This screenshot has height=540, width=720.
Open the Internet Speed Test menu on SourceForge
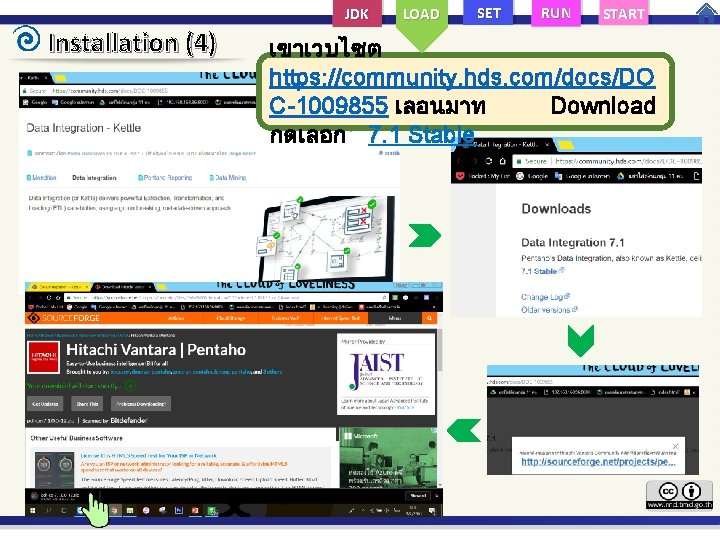coord(340,318)
